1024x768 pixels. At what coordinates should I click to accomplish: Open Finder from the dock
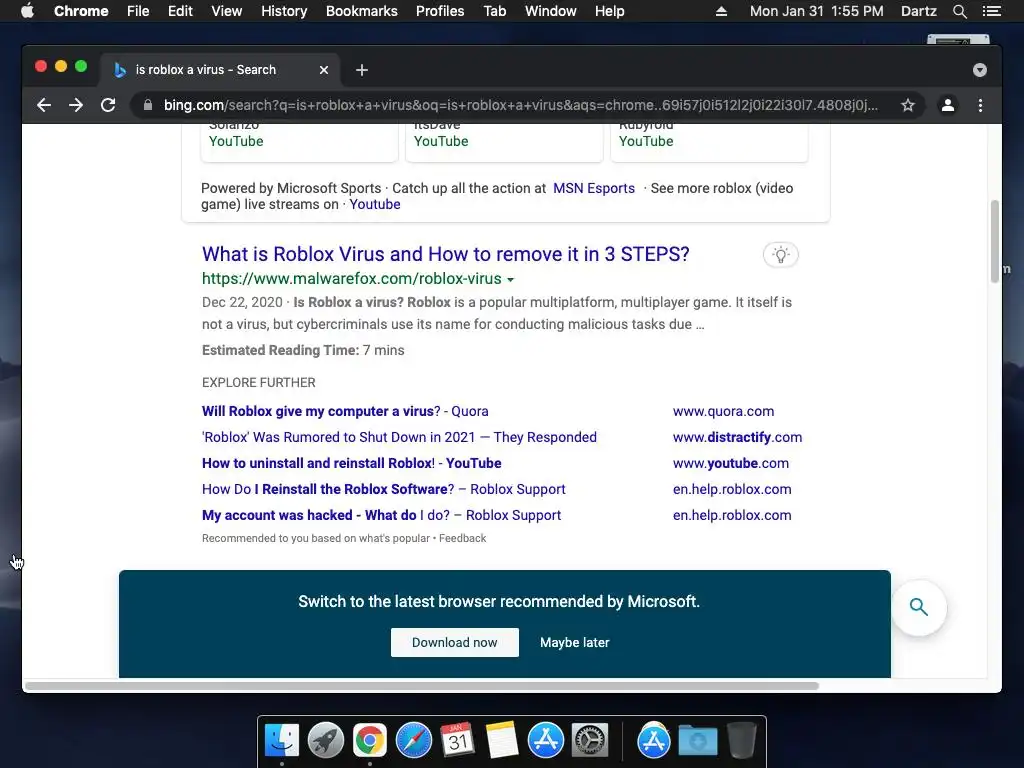[282, 741]
